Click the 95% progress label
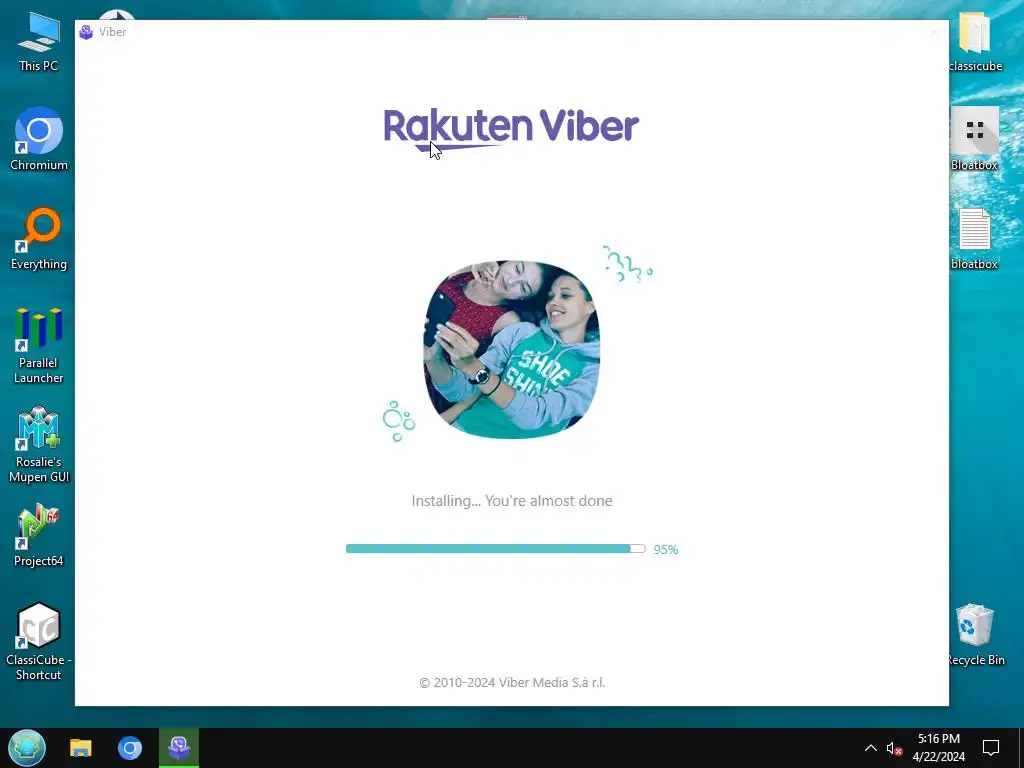1024x768 pixels. pyautogui.click(x=665, y=550)
